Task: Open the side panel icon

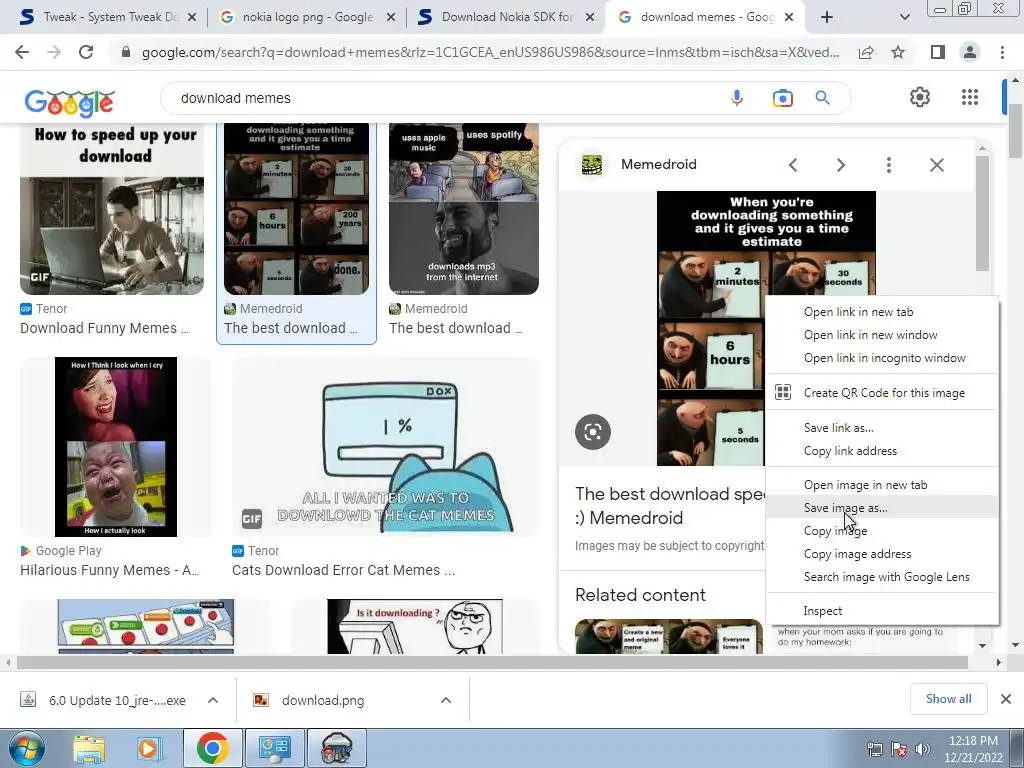Action: coord(938,52)
